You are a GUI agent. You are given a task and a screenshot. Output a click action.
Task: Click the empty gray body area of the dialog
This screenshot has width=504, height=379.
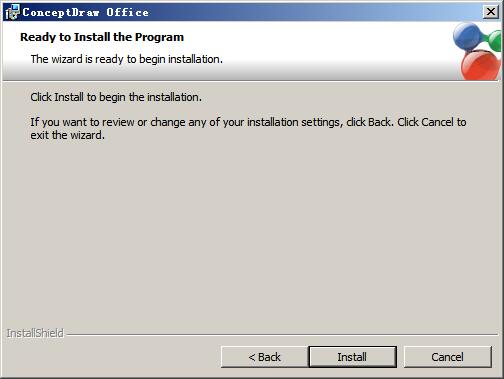click(x=250, y=233)
